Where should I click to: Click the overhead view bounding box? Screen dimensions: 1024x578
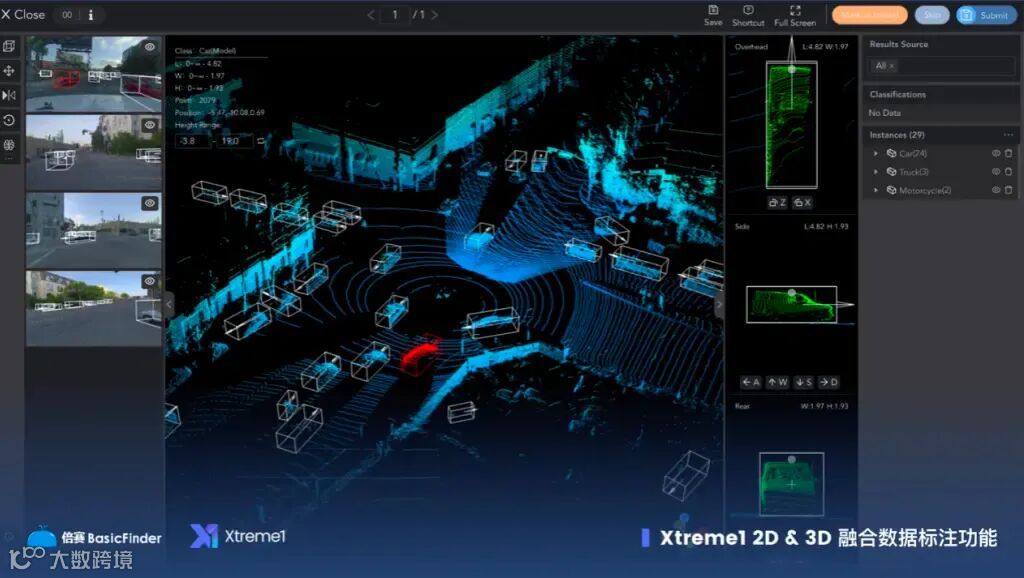point(792,125)
